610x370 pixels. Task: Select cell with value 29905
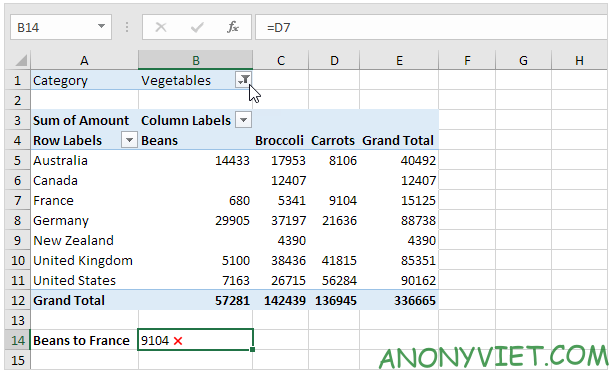[196, 220]
